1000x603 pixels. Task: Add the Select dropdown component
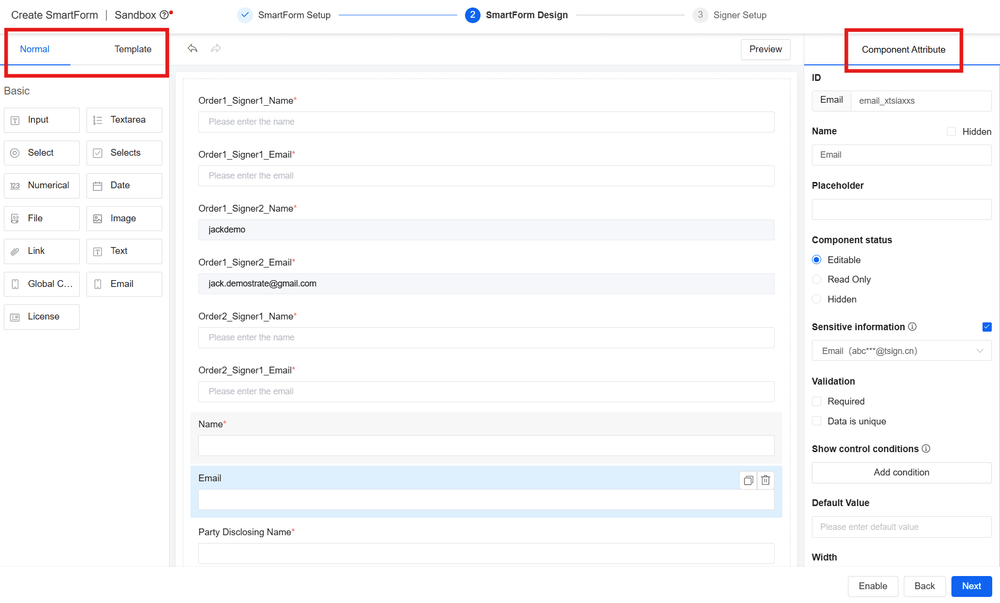pos(41,153)
